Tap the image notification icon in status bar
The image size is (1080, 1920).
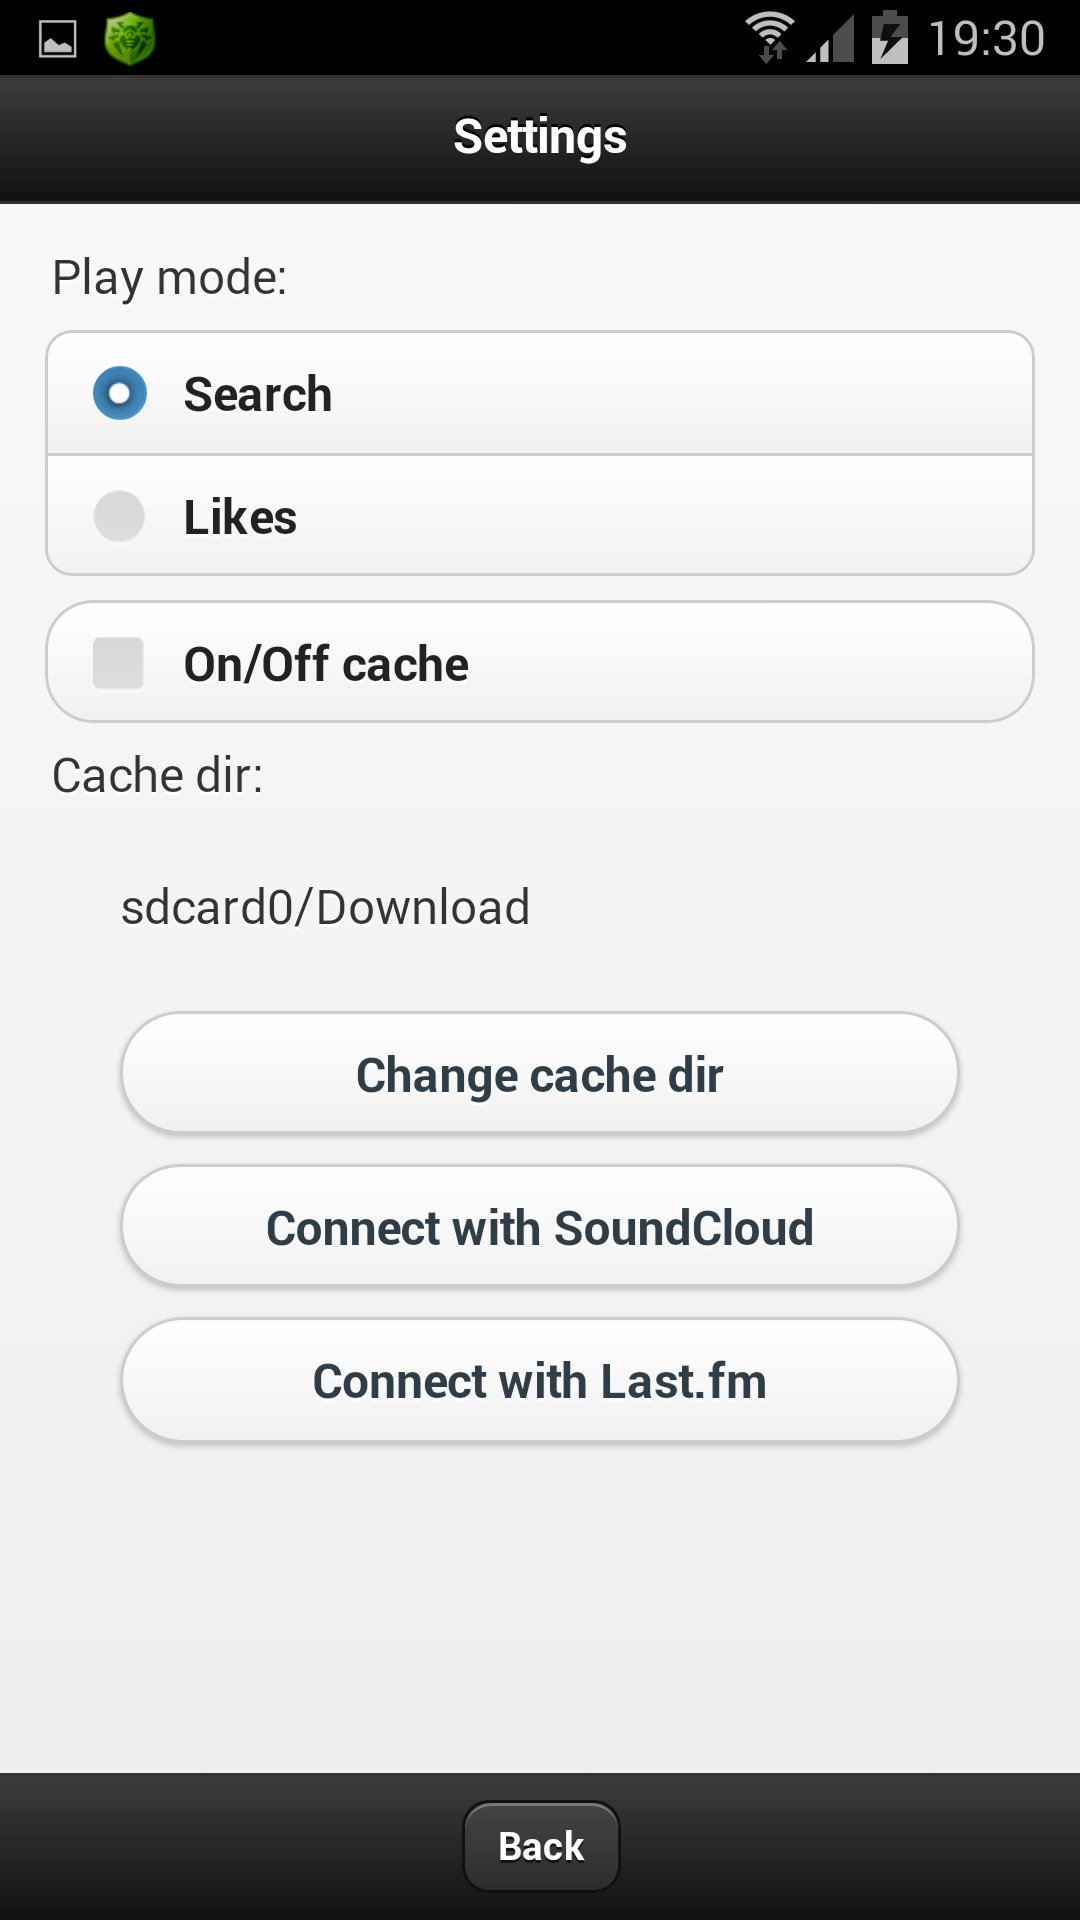pyautogui.click(x=57, y=39)
